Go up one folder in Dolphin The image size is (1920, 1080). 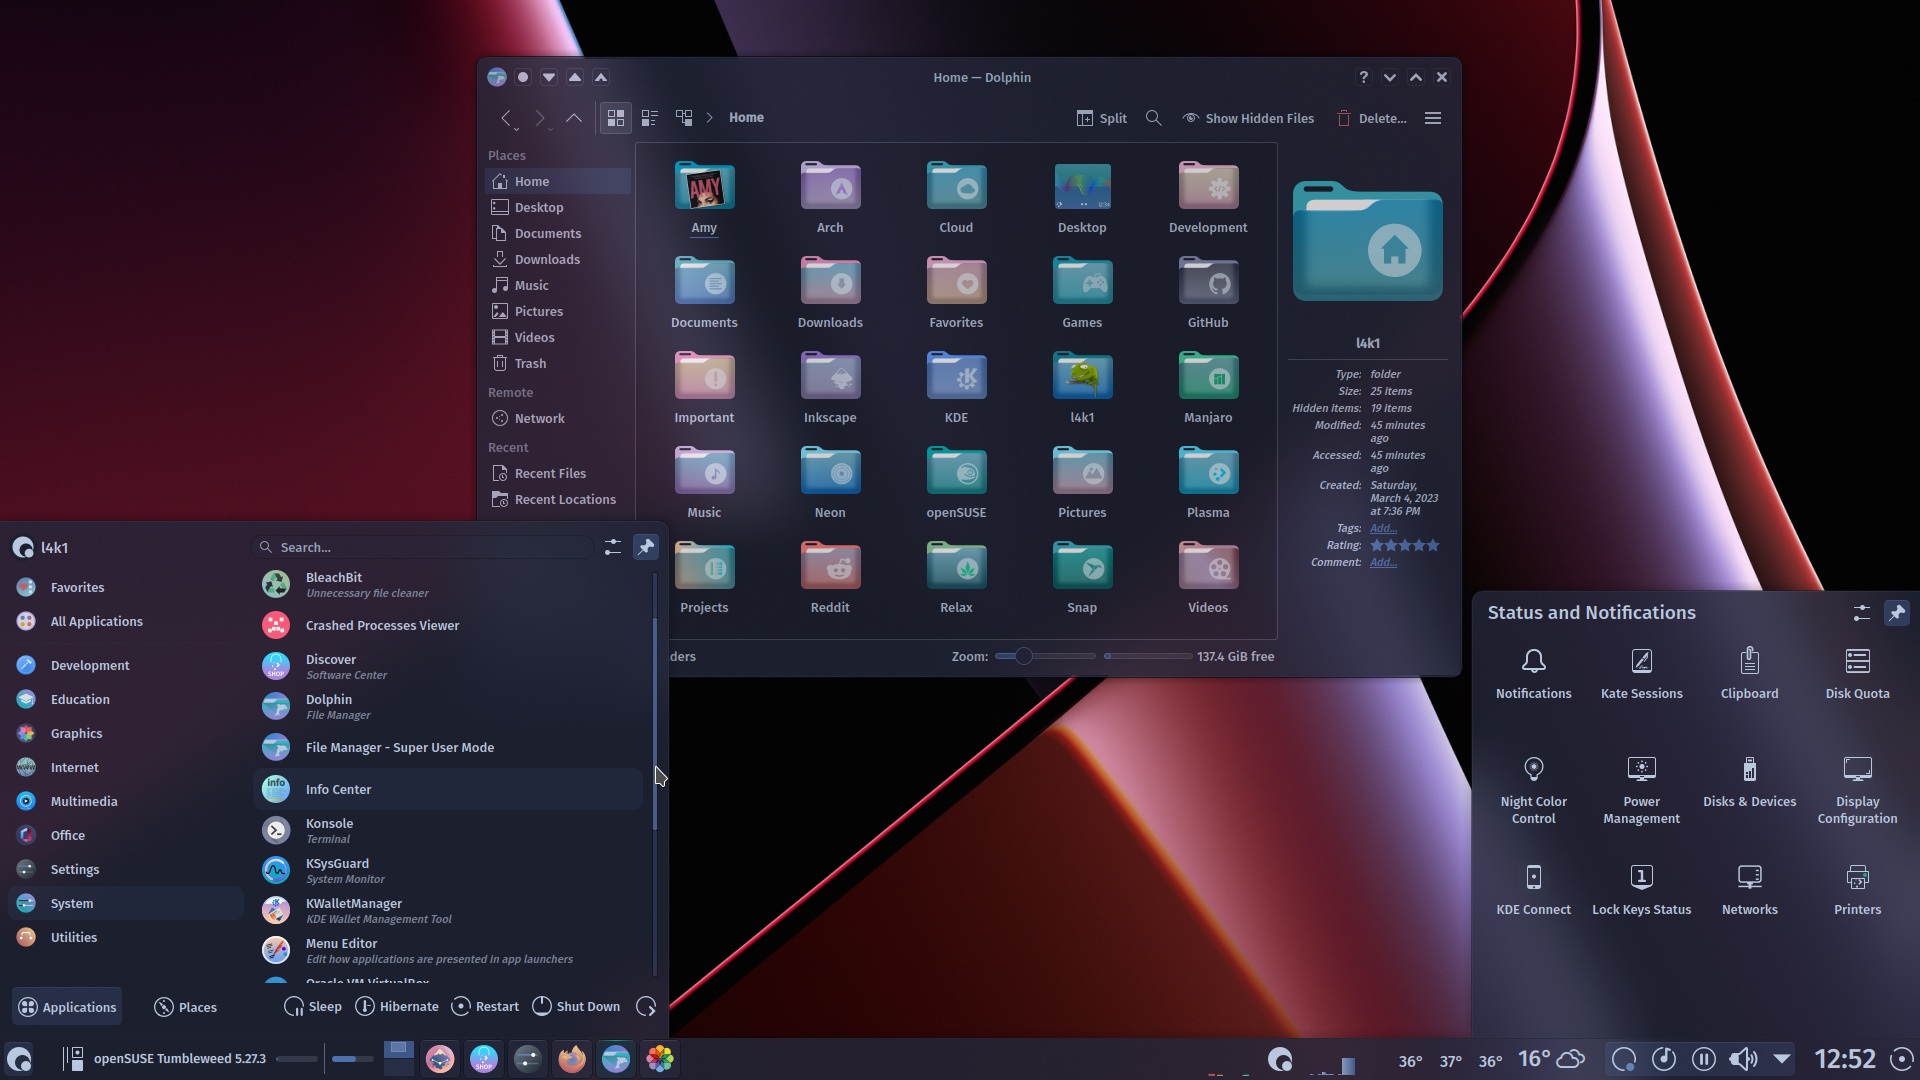573,118
